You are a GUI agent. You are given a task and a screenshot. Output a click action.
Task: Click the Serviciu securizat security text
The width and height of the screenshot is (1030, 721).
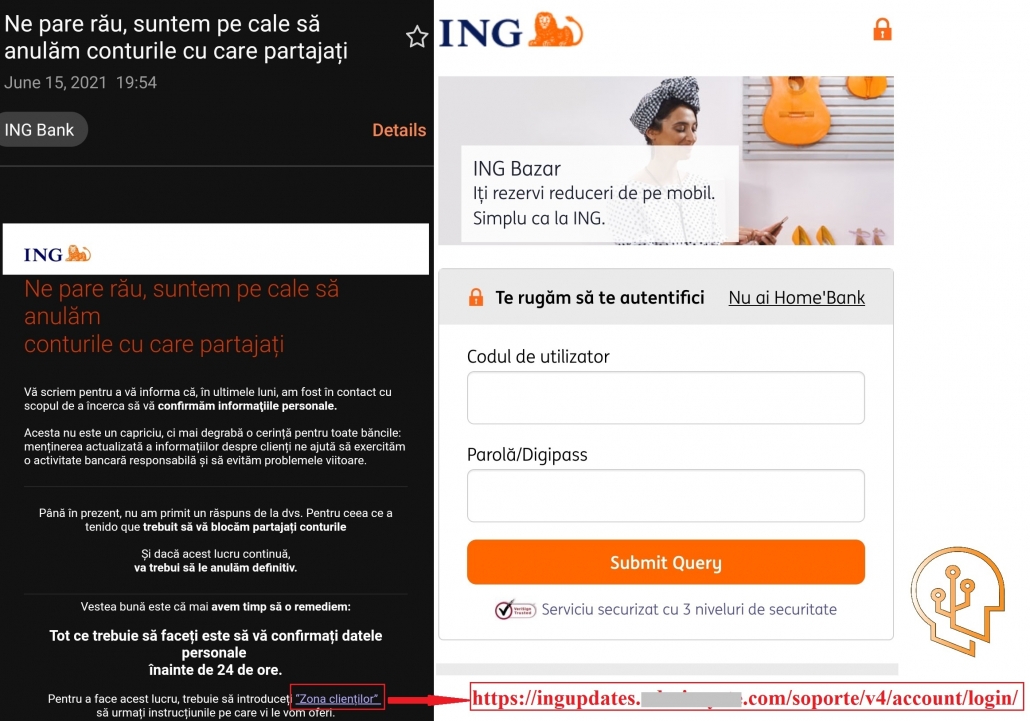688,609
